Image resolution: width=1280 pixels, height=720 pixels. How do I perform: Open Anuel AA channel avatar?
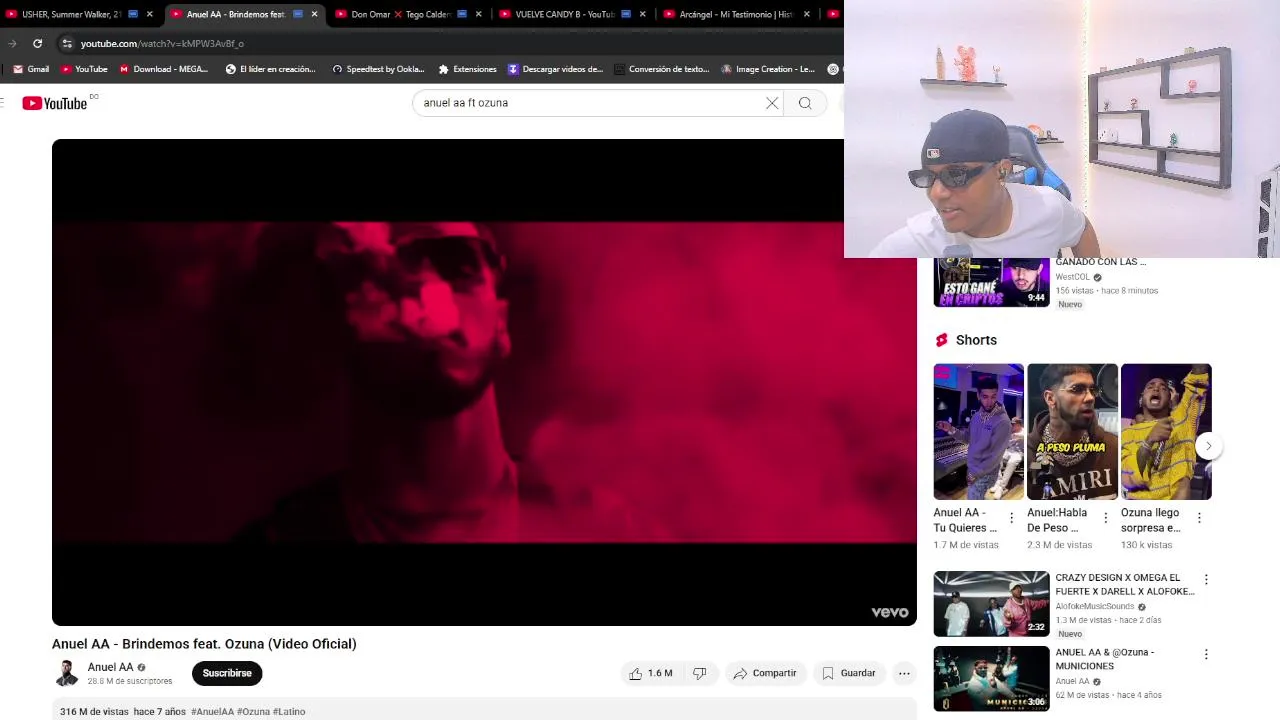point(66,674)
